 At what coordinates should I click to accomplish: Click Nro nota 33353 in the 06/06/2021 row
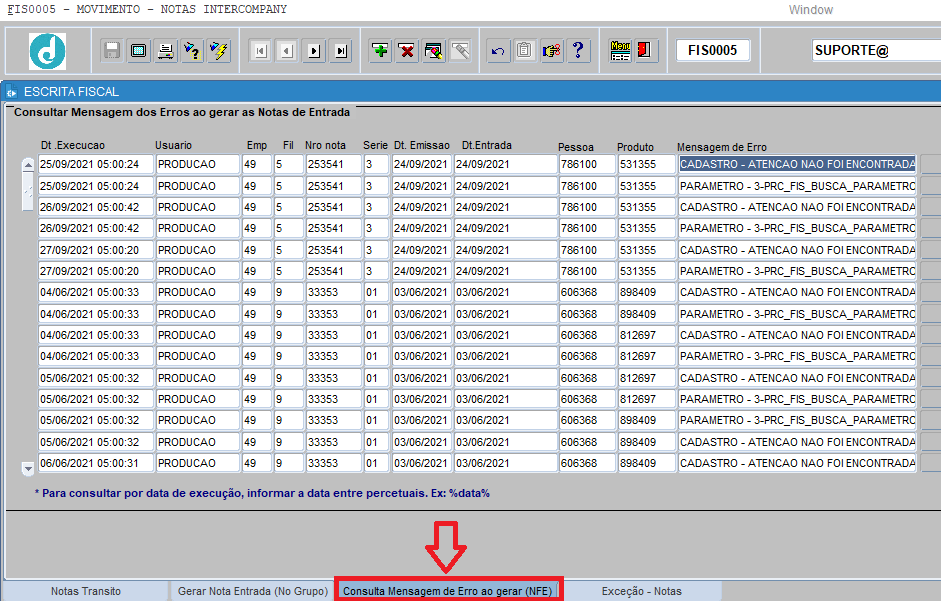[x=334, y=464]
